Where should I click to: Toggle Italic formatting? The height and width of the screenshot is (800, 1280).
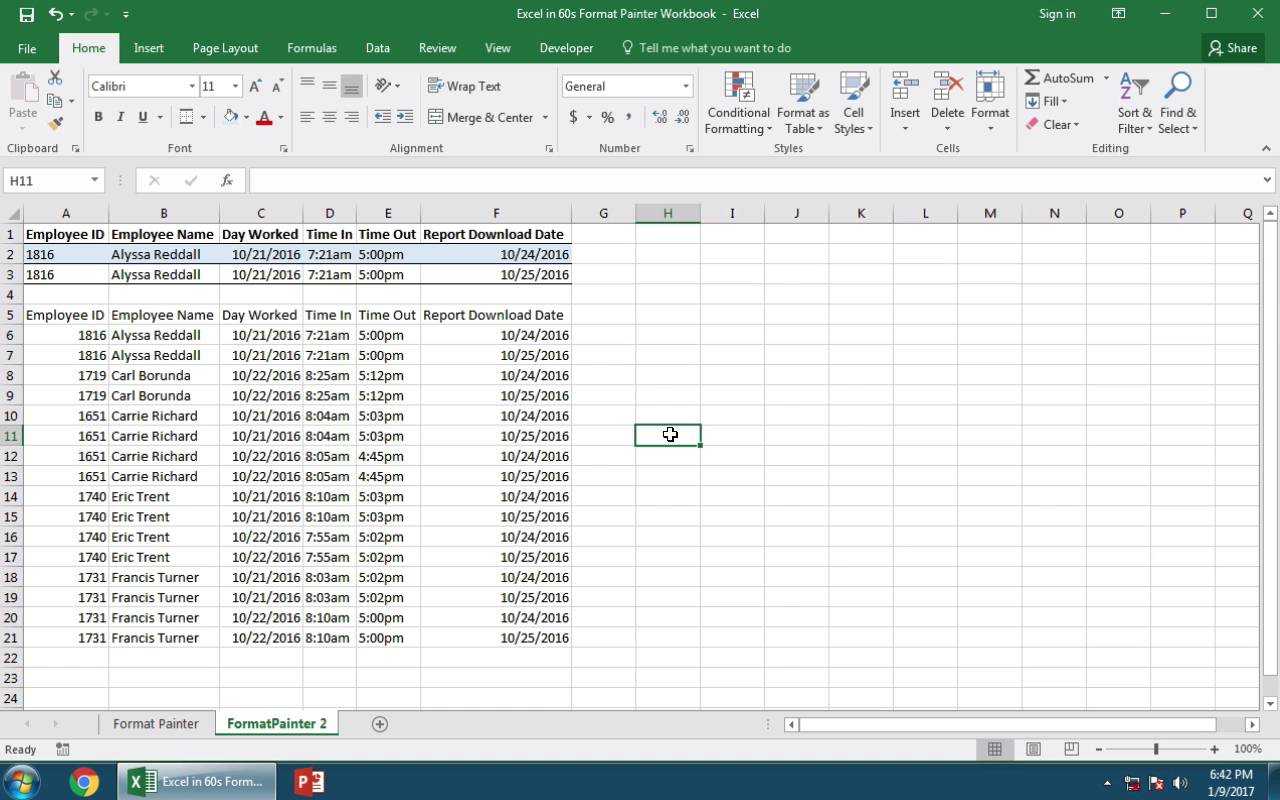tap(120, 117)
